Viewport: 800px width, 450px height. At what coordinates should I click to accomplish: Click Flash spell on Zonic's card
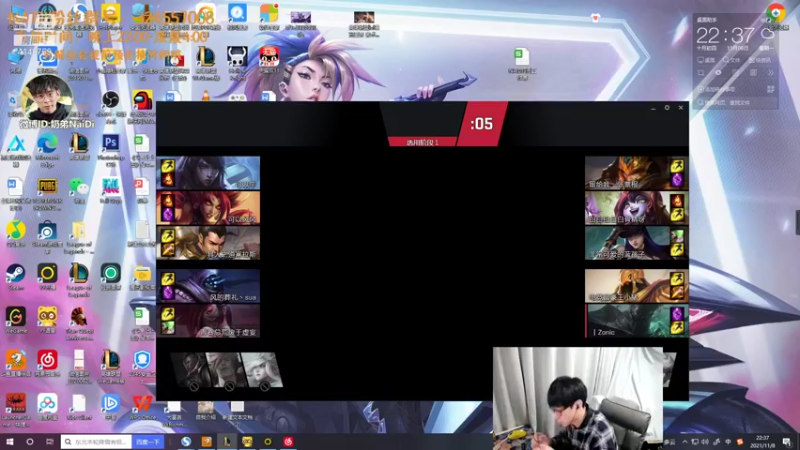tap(677, 327)
